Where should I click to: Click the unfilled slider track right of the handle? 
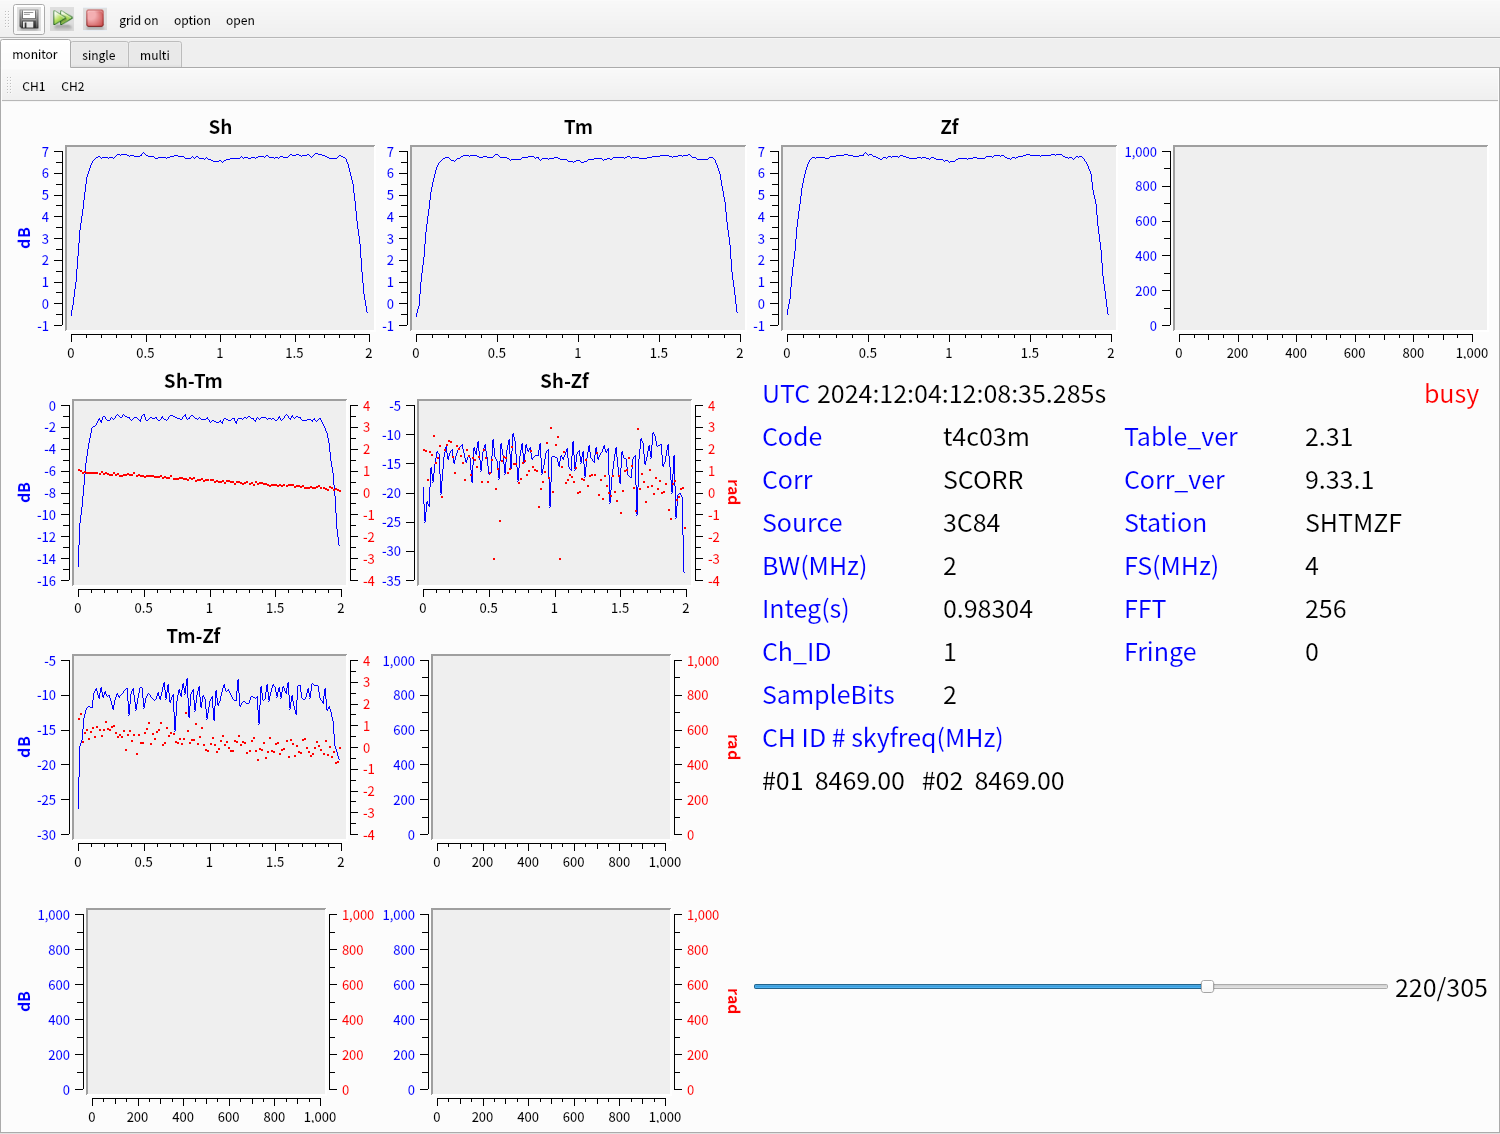[1300, 987]
